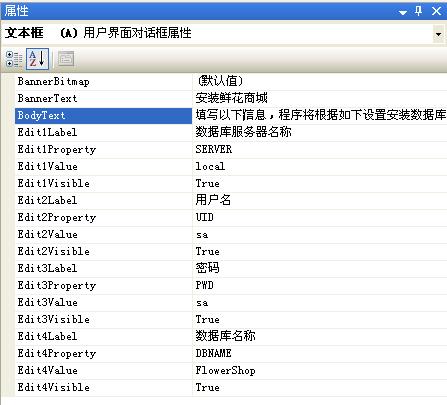Select the Edit4Value property name
447x405 pixels.
[103, 370]
